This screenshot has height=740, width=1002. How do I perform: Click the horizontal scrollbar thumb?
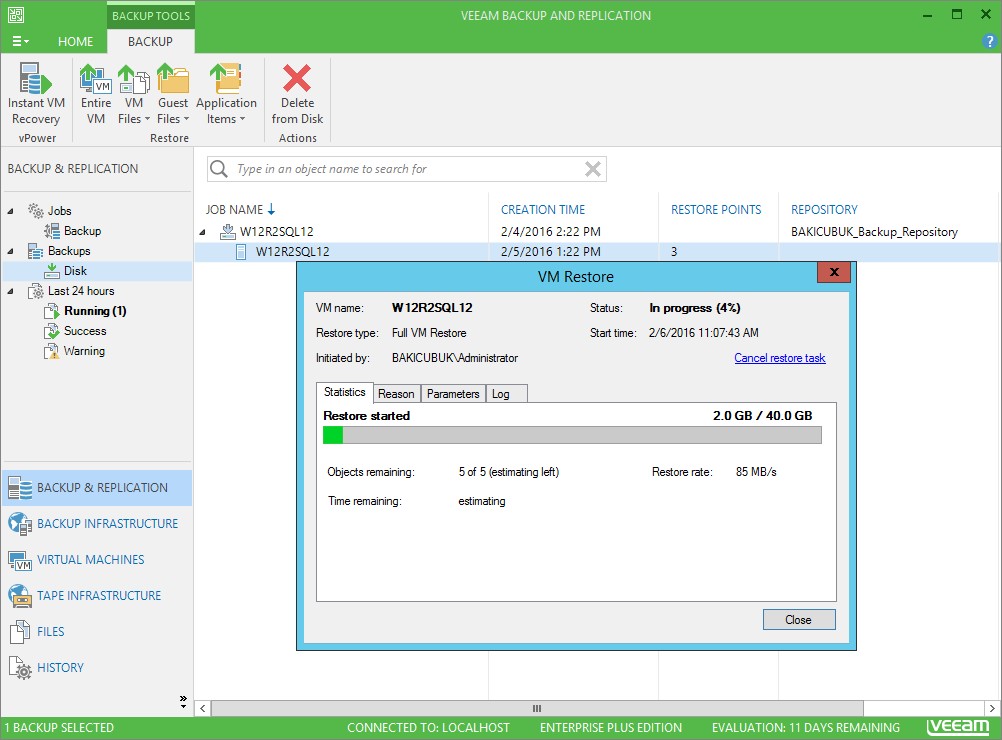pos(537,708)
